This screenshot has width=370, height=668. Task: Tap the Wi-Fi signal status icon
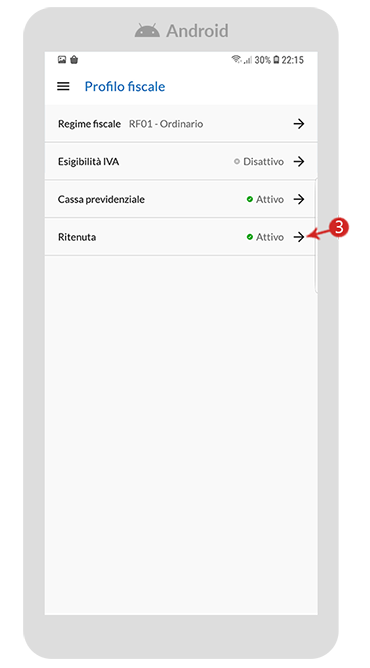coord(236,60)
